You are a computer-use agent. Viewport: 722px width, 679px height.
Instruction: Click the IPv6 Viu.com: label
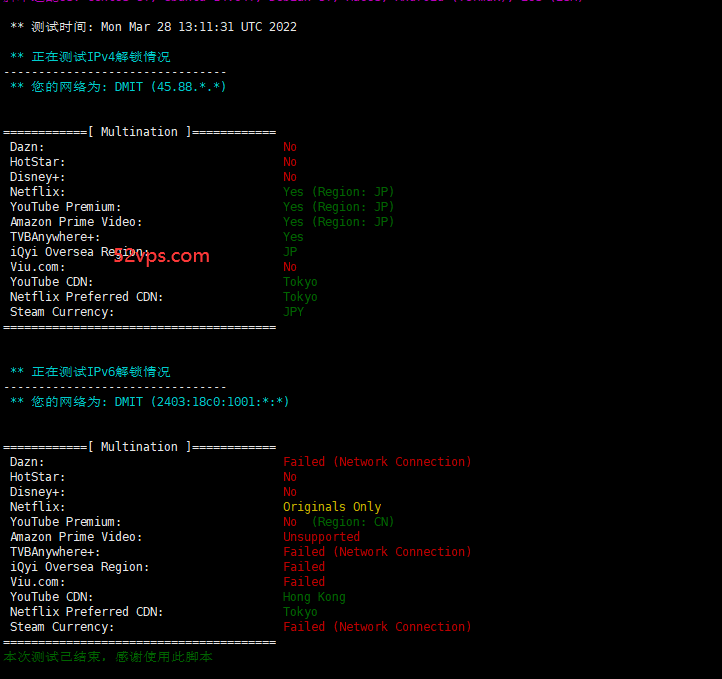click(38, 581)
